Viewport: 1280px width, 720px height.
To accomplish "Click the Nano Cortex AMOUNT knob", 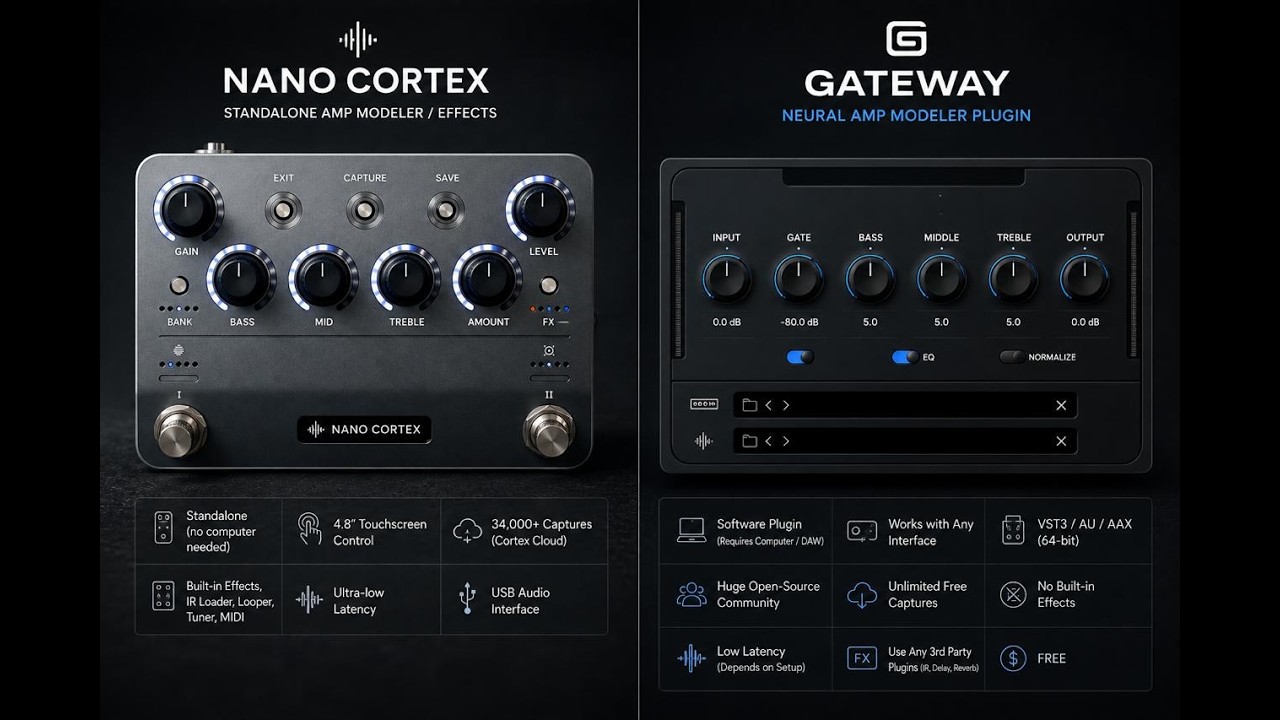I will [x=488, y=279].
